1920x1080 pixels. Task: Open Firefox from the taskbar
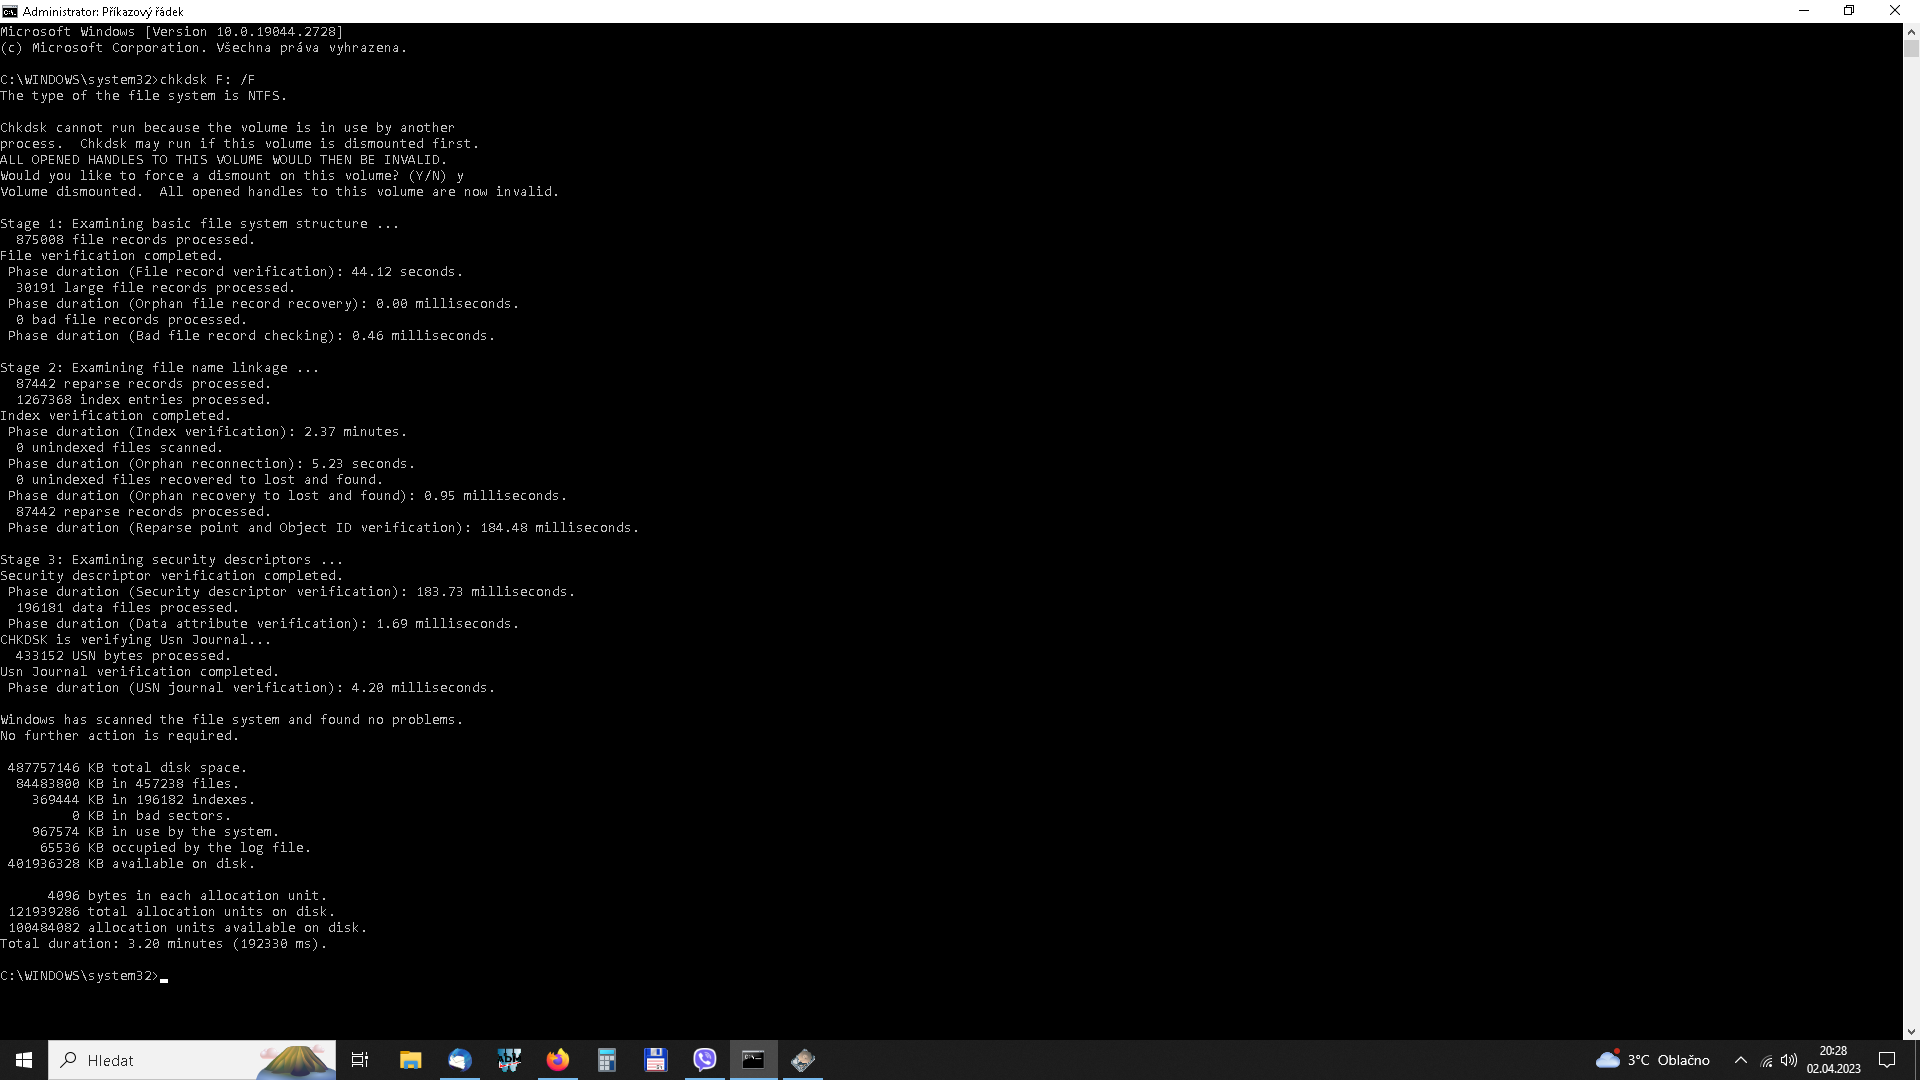click(557, 1060)
